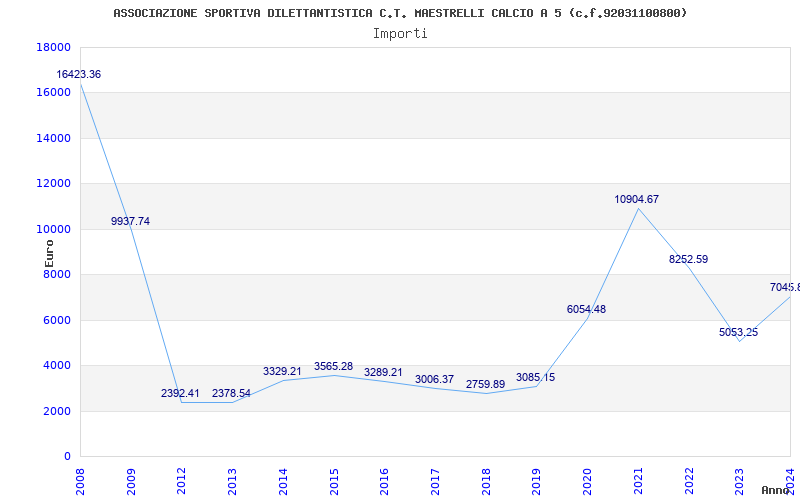Click the 10000 y-axis tick label

click(54, 229)
